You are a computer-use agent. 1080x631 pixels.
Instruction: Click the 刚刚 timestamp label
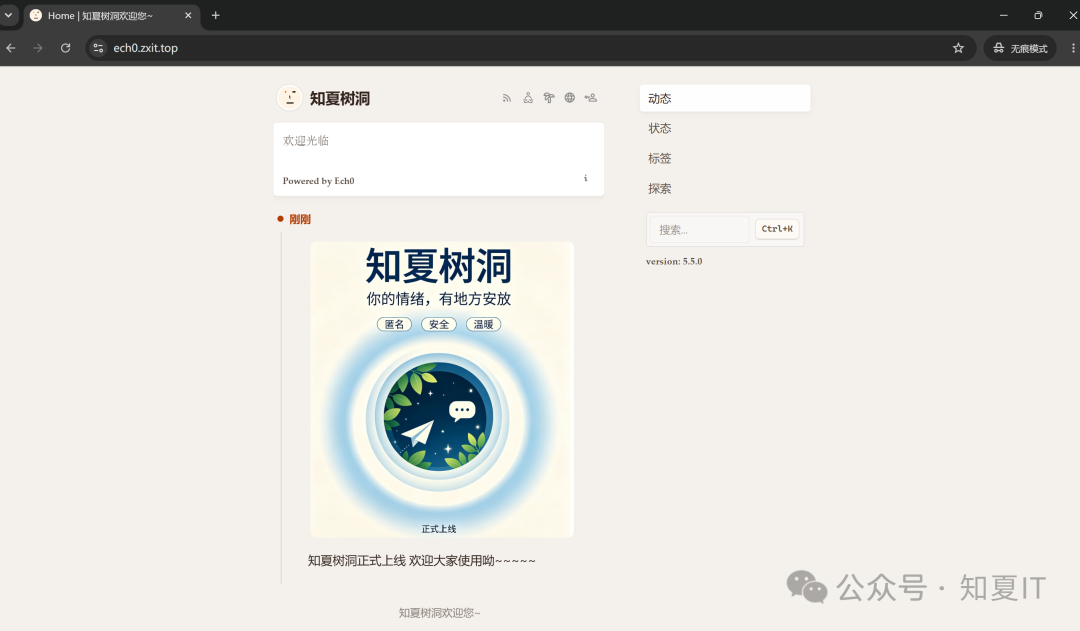[x=300, y=219]
